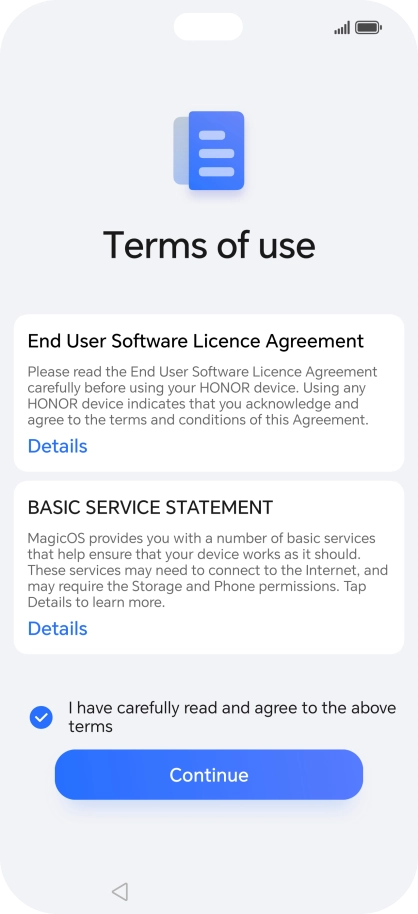Go back using the triangle navigation icon
Screen dimensions: 418x914
coord(120,891)
